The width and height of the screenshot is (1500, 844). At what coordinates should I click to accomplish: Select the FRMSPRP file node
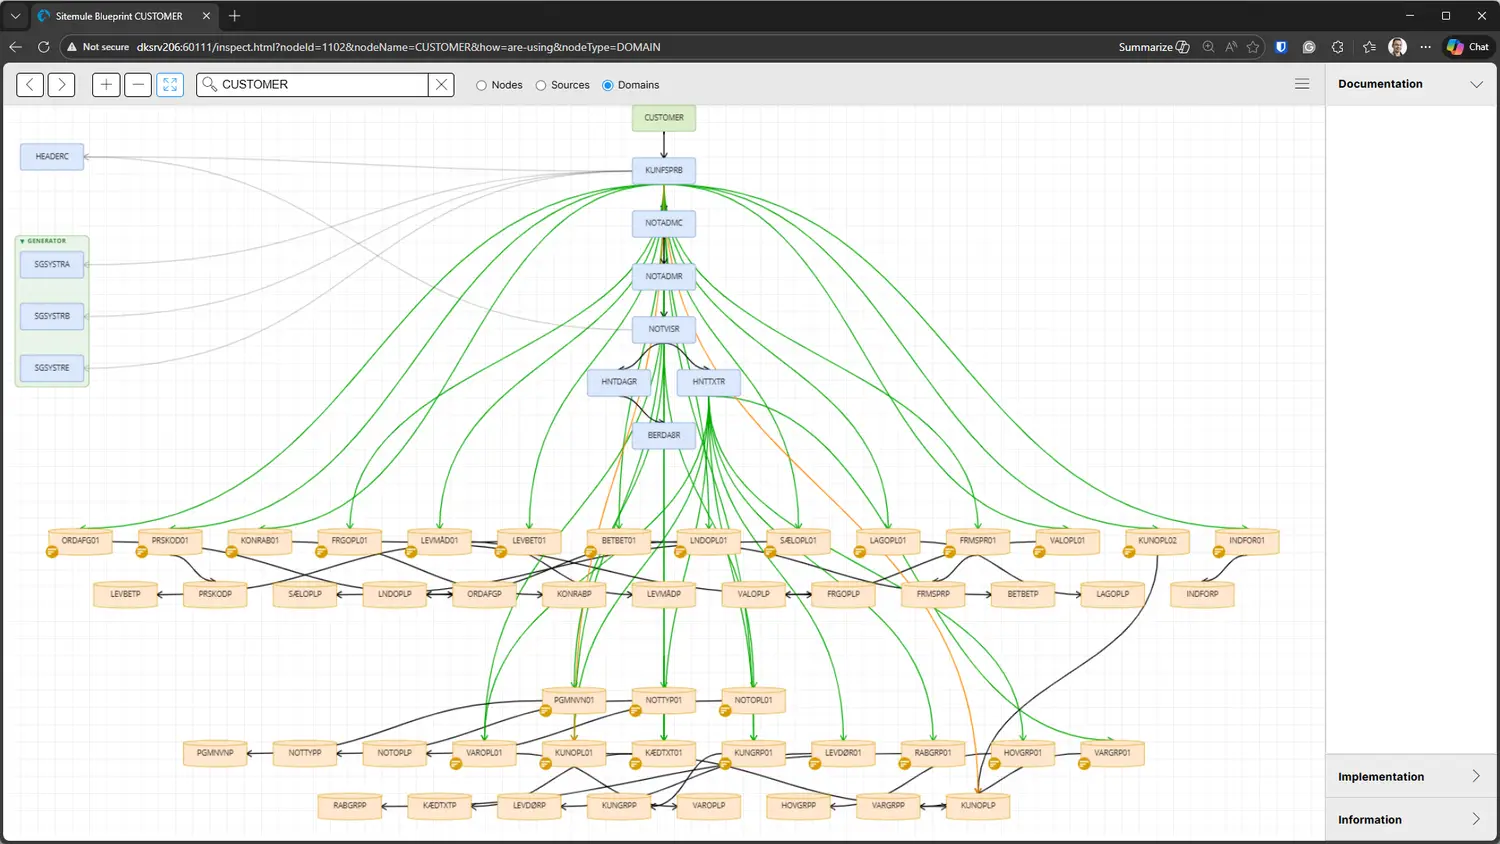933,594
